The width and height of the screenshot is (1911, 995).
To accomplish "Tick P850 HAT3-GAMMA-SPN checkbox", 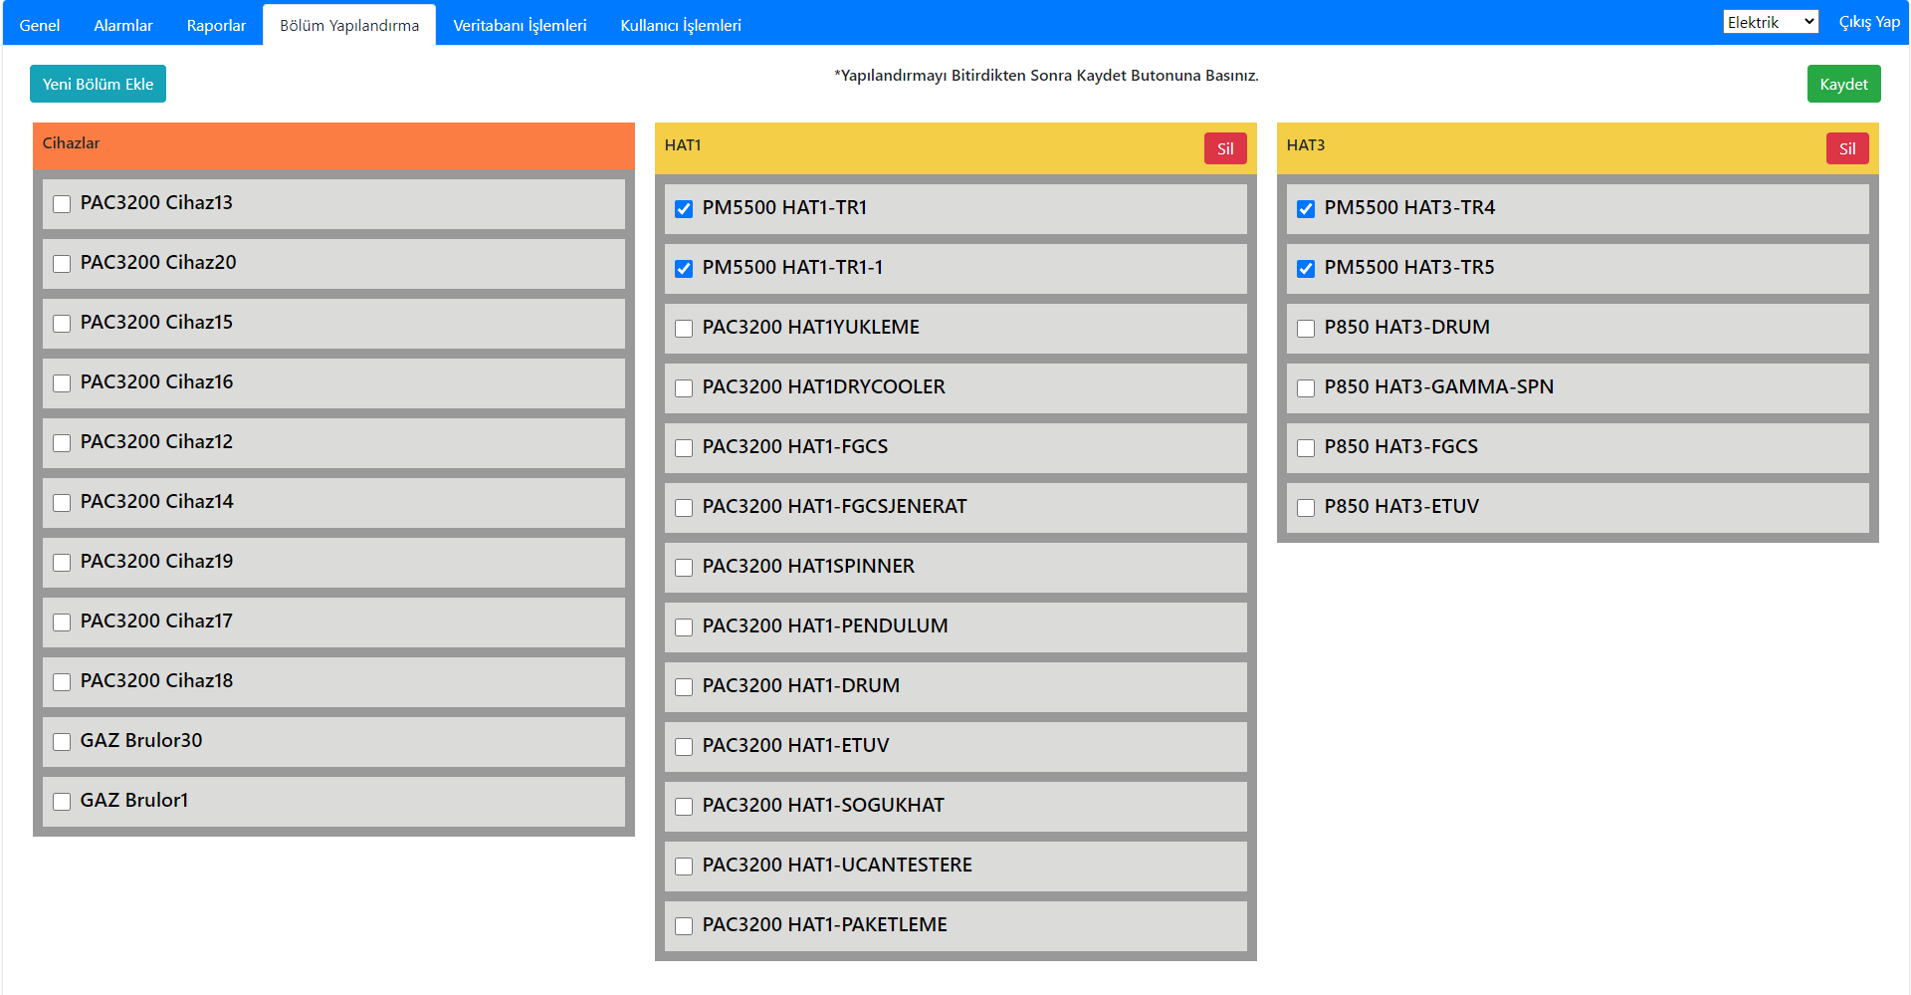I will [1306, 388].
